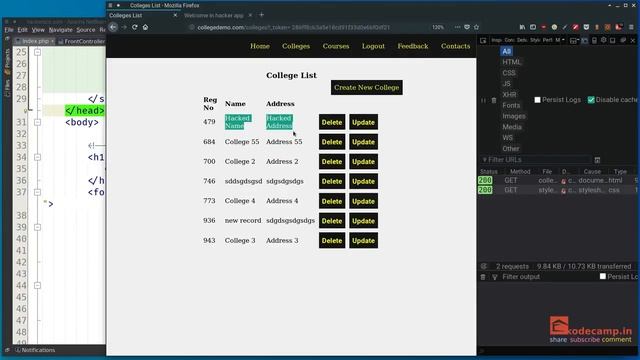The image size is (640, 360).
Task: Go back with the Firefox back arrow
Action: coord(113,27)
